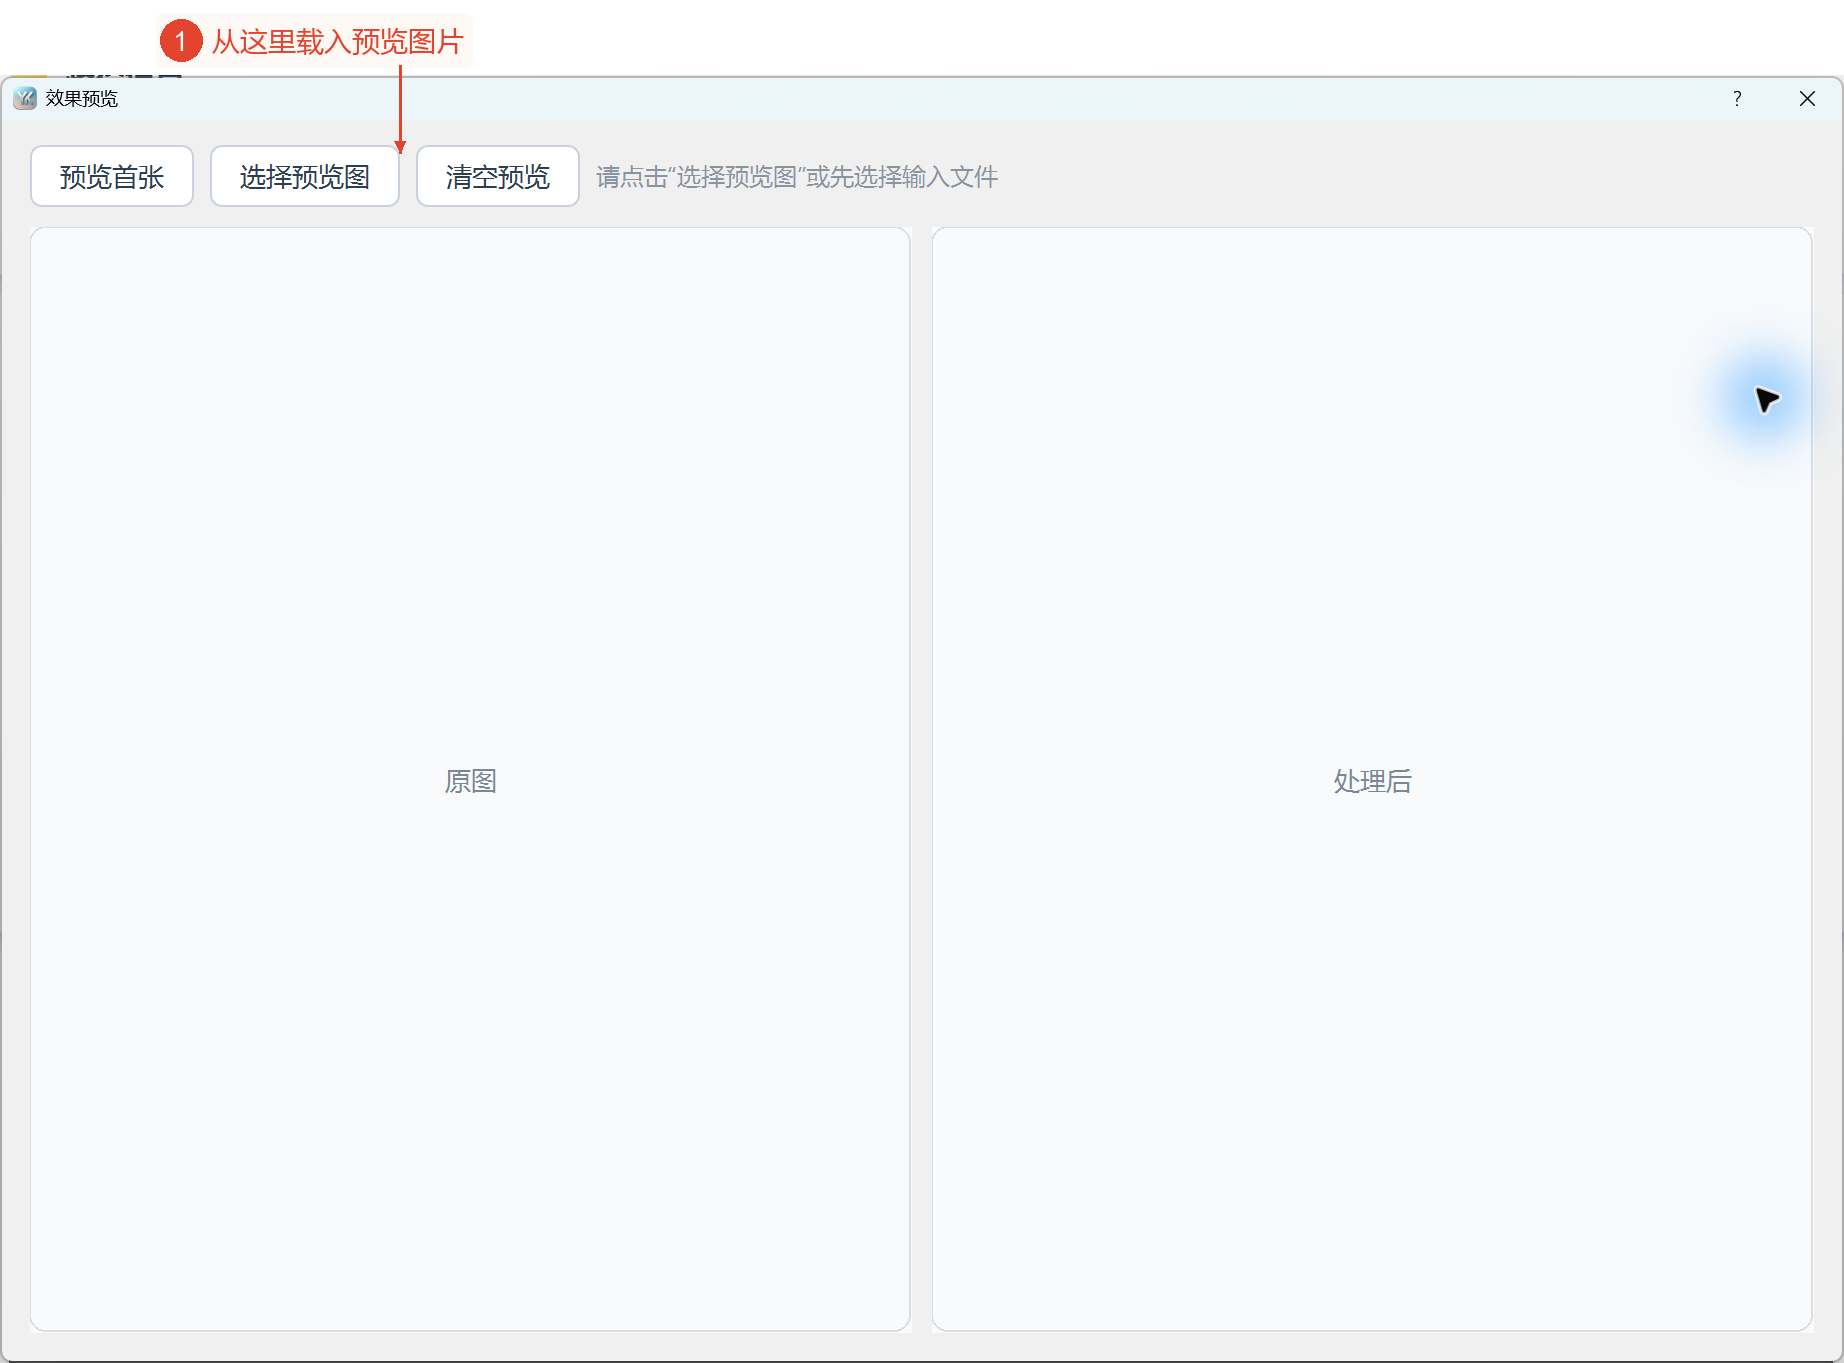Click the app icon in the title bar
The width and height of the screenshot is (1844, 1363).
[25, 98]
